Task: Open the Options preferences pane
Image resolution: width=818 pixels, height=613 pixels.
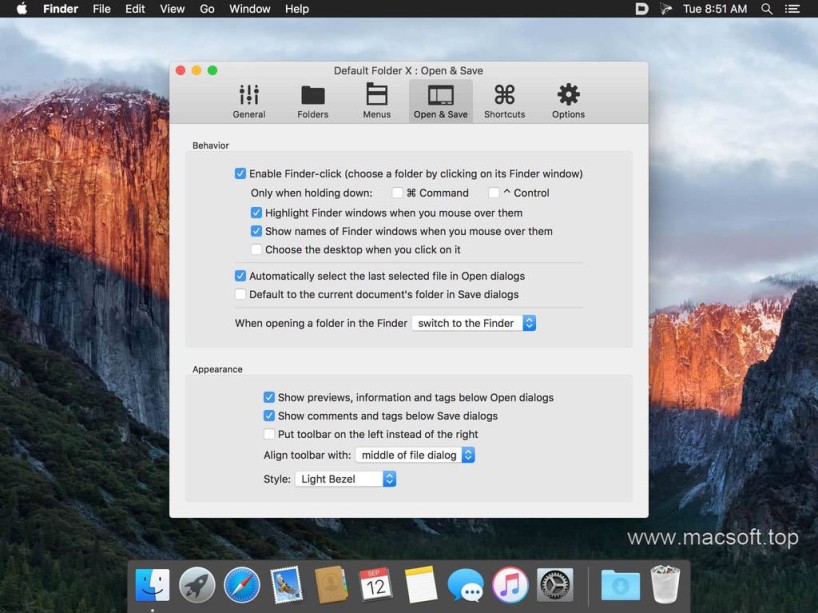Action: click(x=568, y=101)
